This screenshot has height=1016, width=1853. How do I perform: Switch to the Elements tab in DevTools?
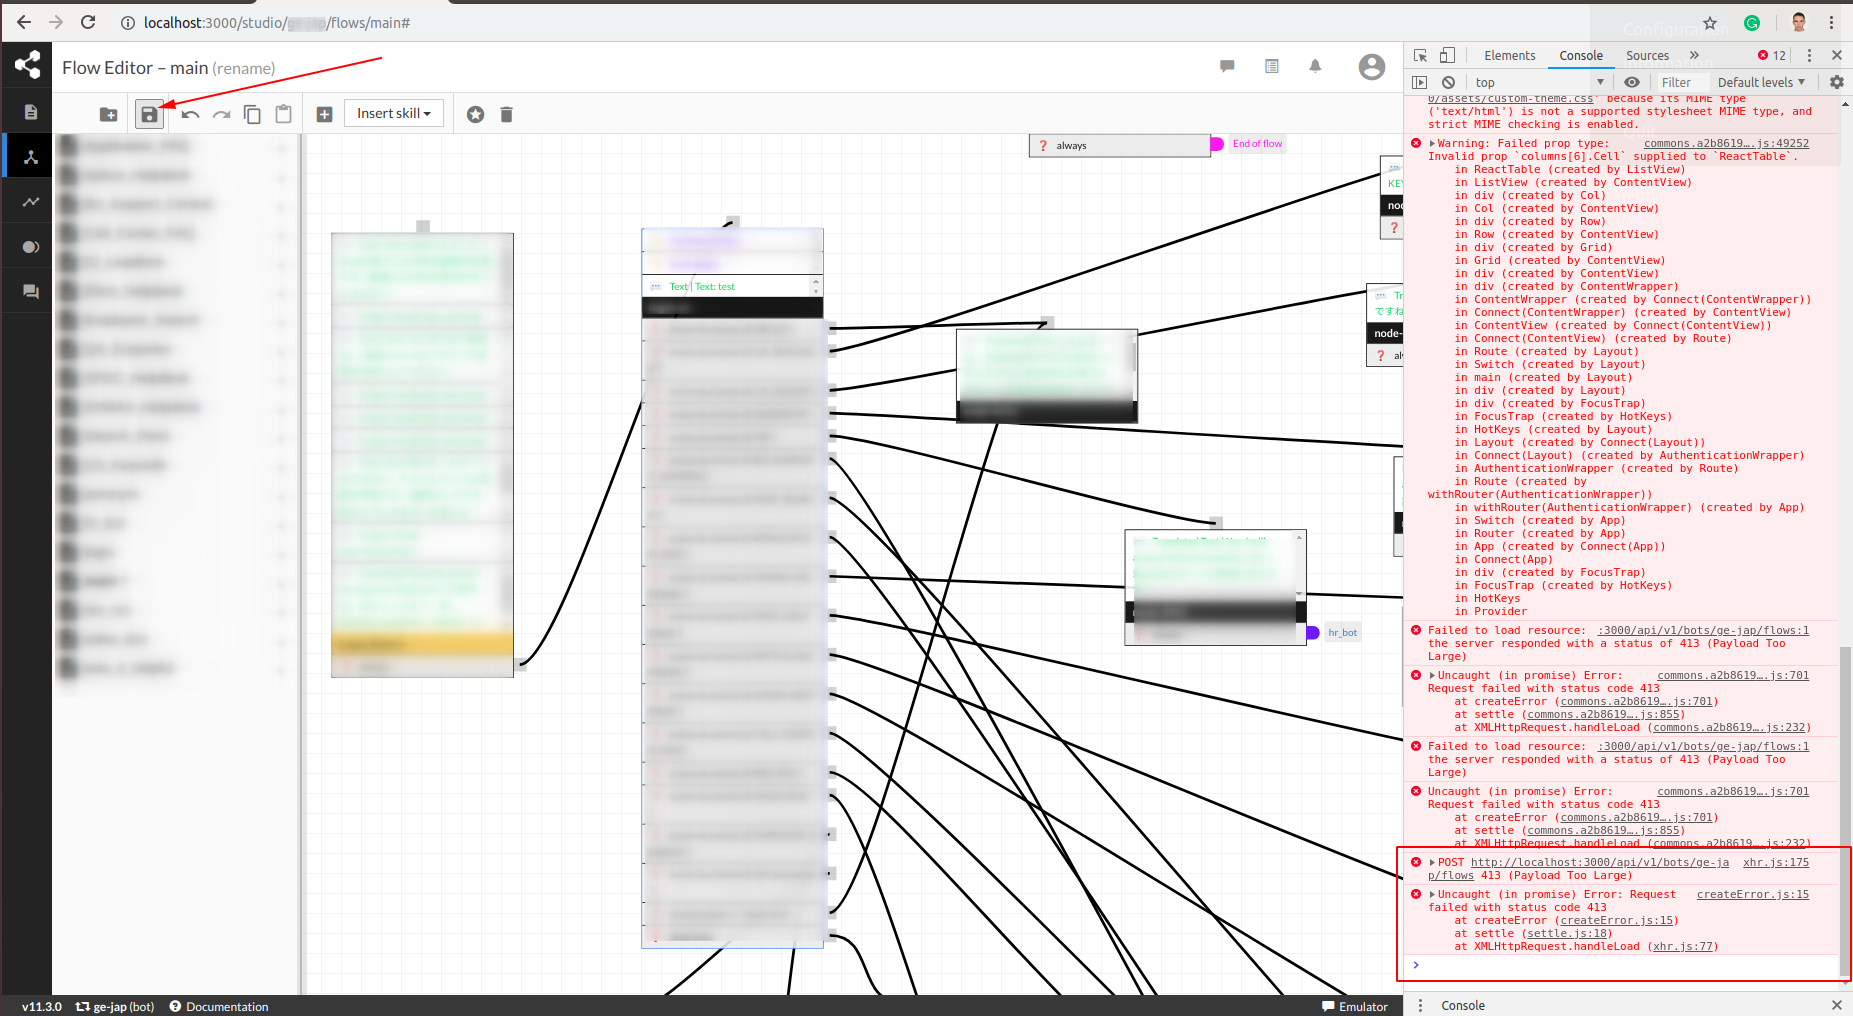[x=1509, y=55]
